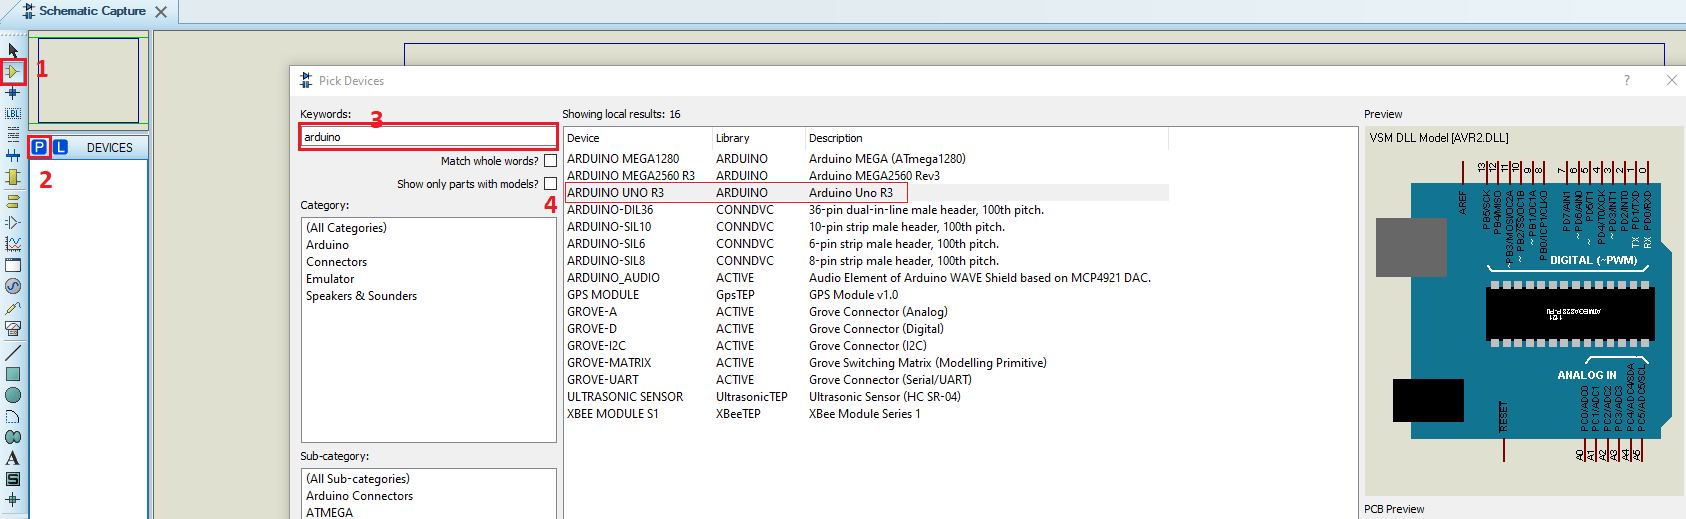Filter by the Connectors category

[336, 262]
